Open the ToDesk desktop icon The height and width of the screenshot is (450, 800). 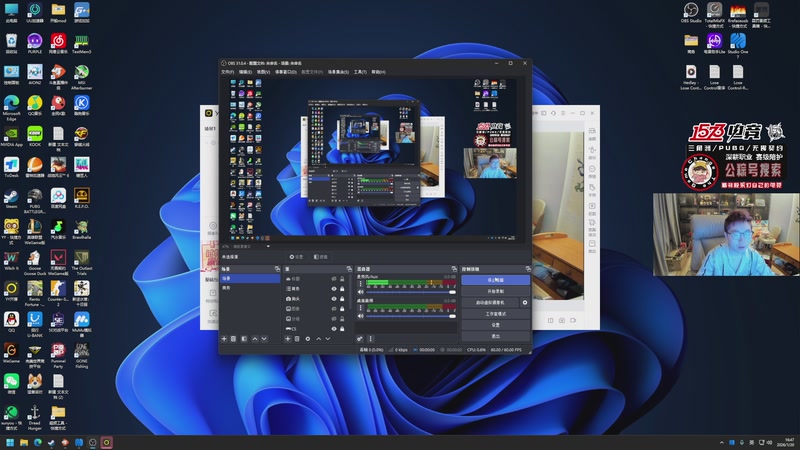click(x=11, y=167)
